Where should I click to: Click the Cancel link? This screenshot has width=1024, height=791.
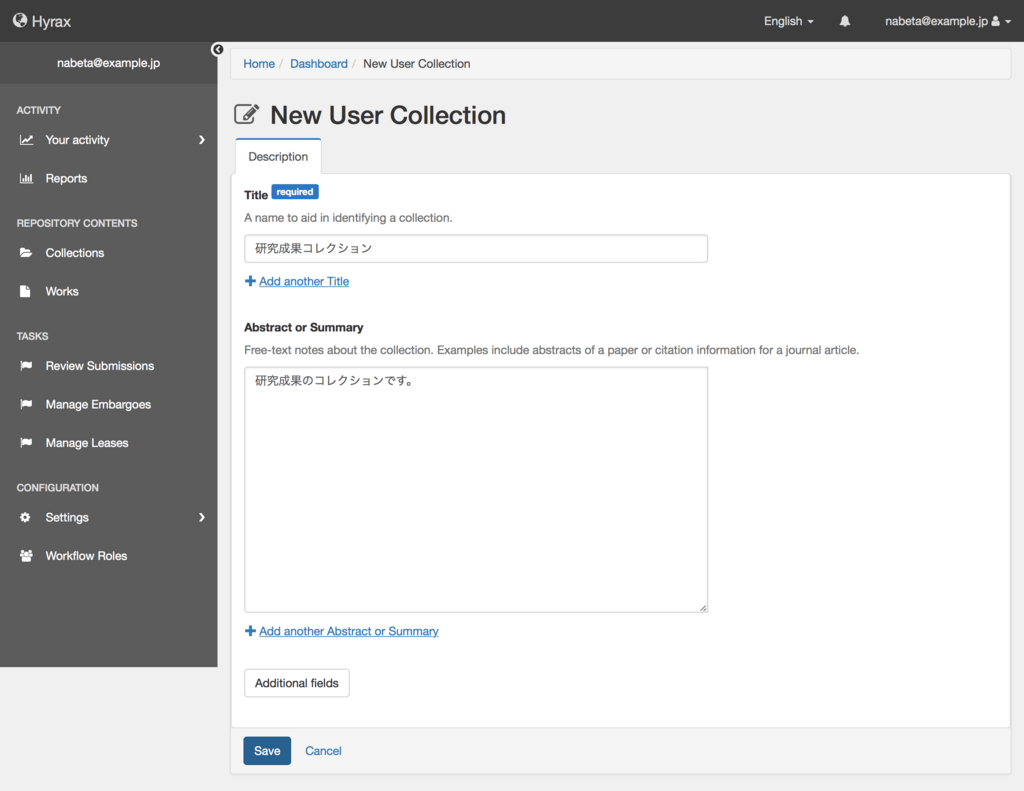pyautogui.click(x=323, y=751)
